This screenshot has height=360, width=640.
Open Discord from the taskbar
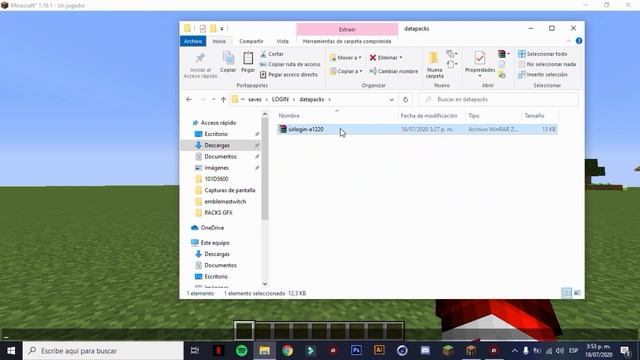click(425, 351)
